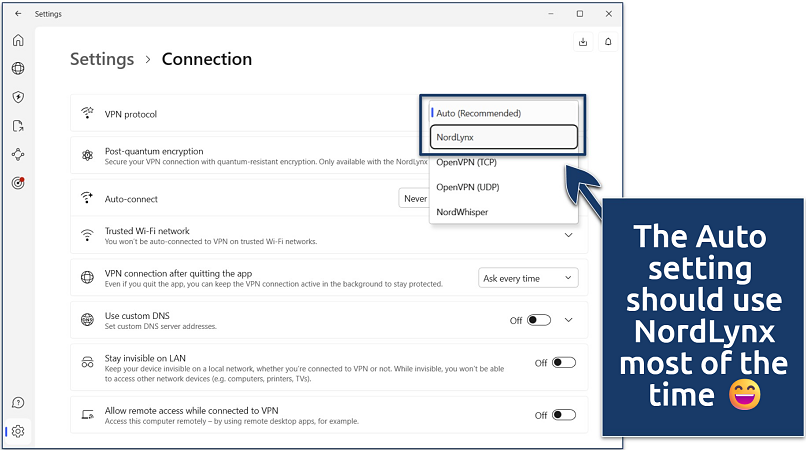Toggle the Use custom DNS switch
806x450 pixels.
click(539, 320)
